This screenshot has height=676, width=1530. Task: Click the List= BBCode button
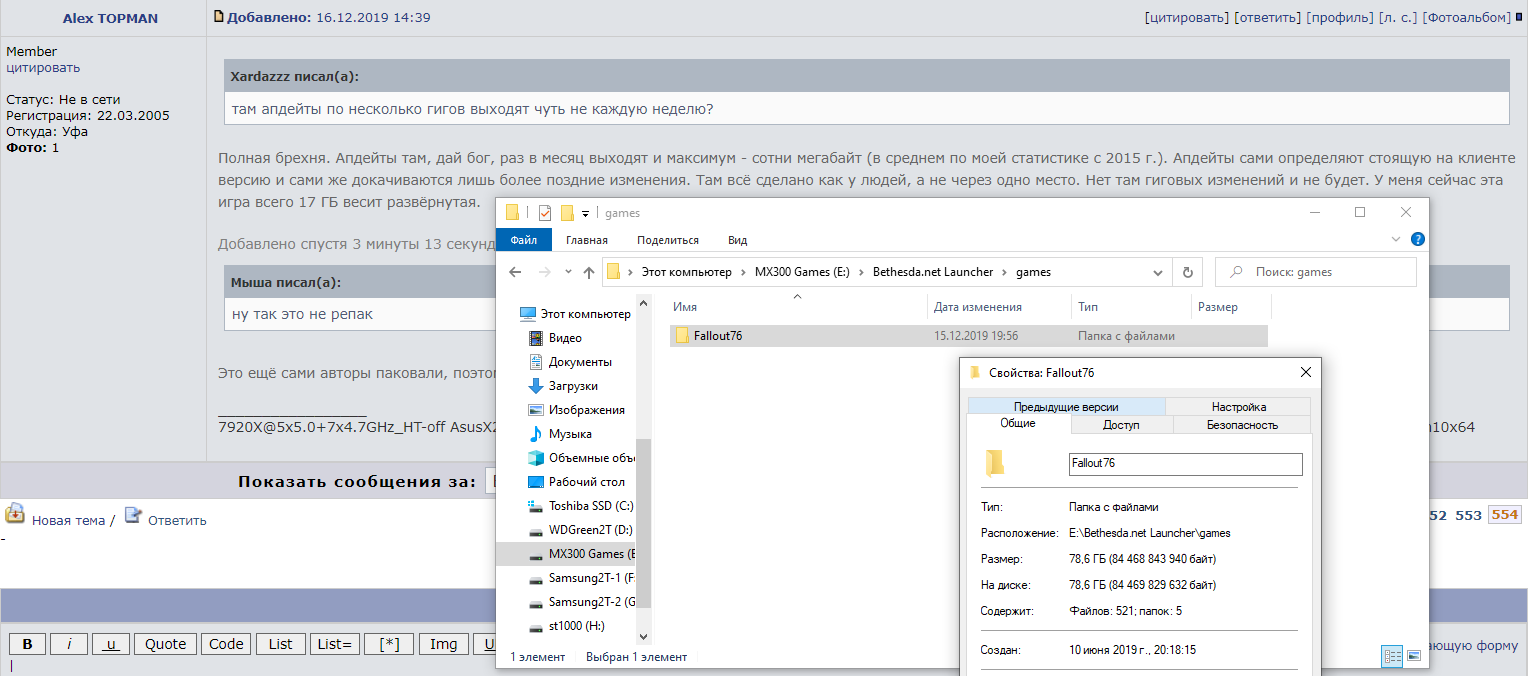click(334, 644)
